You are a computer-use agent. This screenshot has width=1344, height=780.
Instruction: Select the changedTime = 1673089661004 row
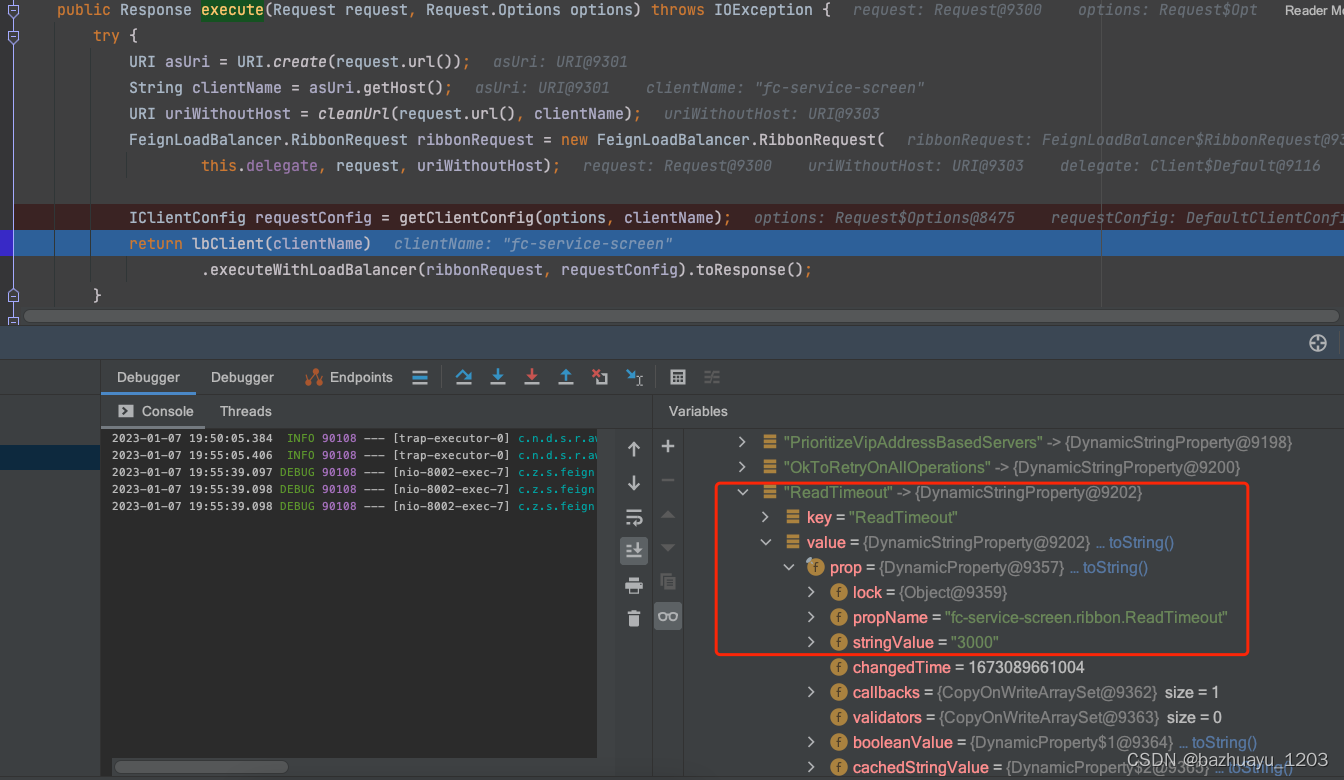coord(957,667)
